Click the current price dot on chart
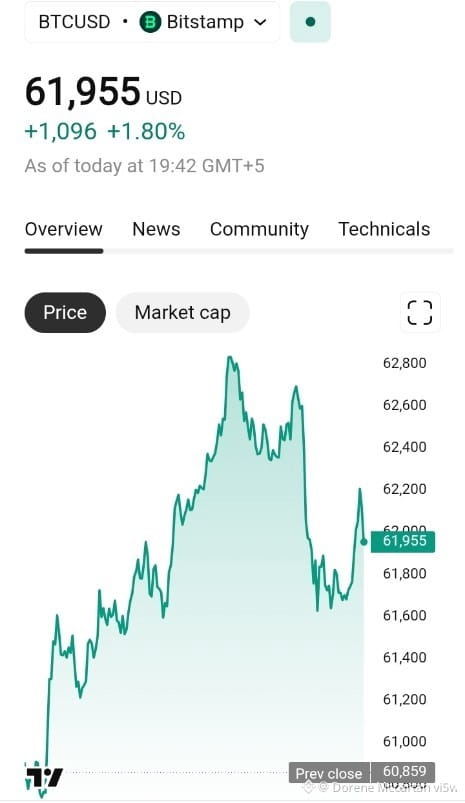Viewport: 465px width, 803px height. click(x=364, y=542)
